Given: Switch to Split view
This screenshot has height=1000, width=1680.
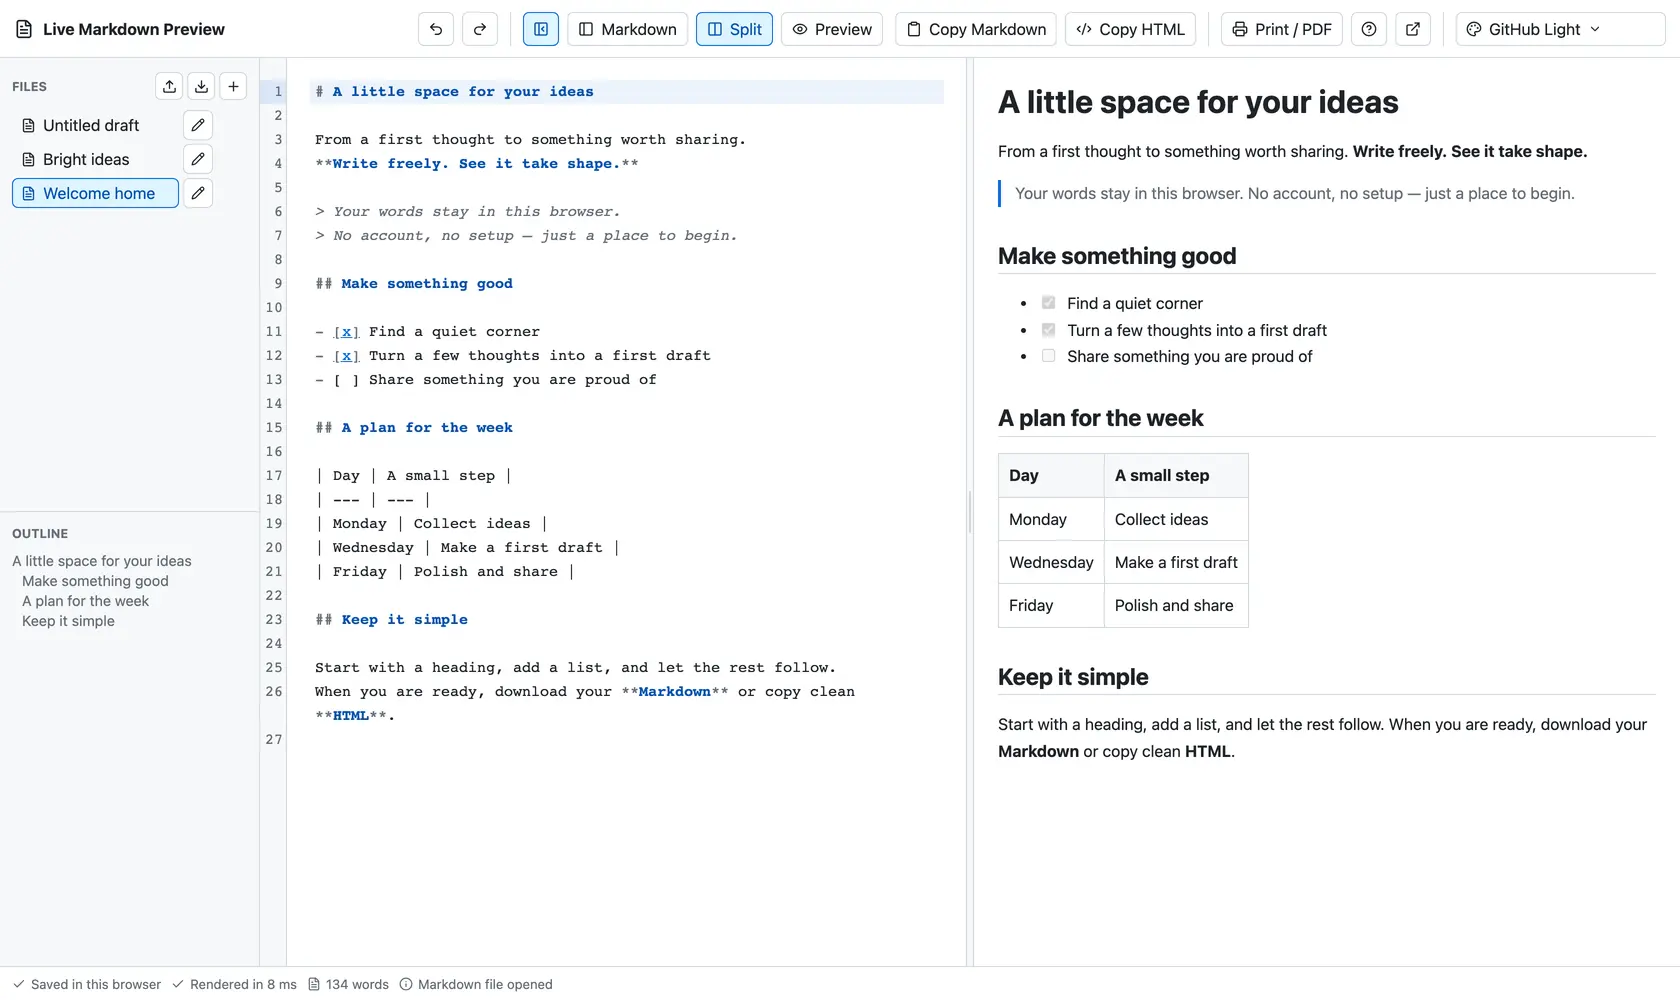Looking at the screenshot, I should click(x=734, y=29).
